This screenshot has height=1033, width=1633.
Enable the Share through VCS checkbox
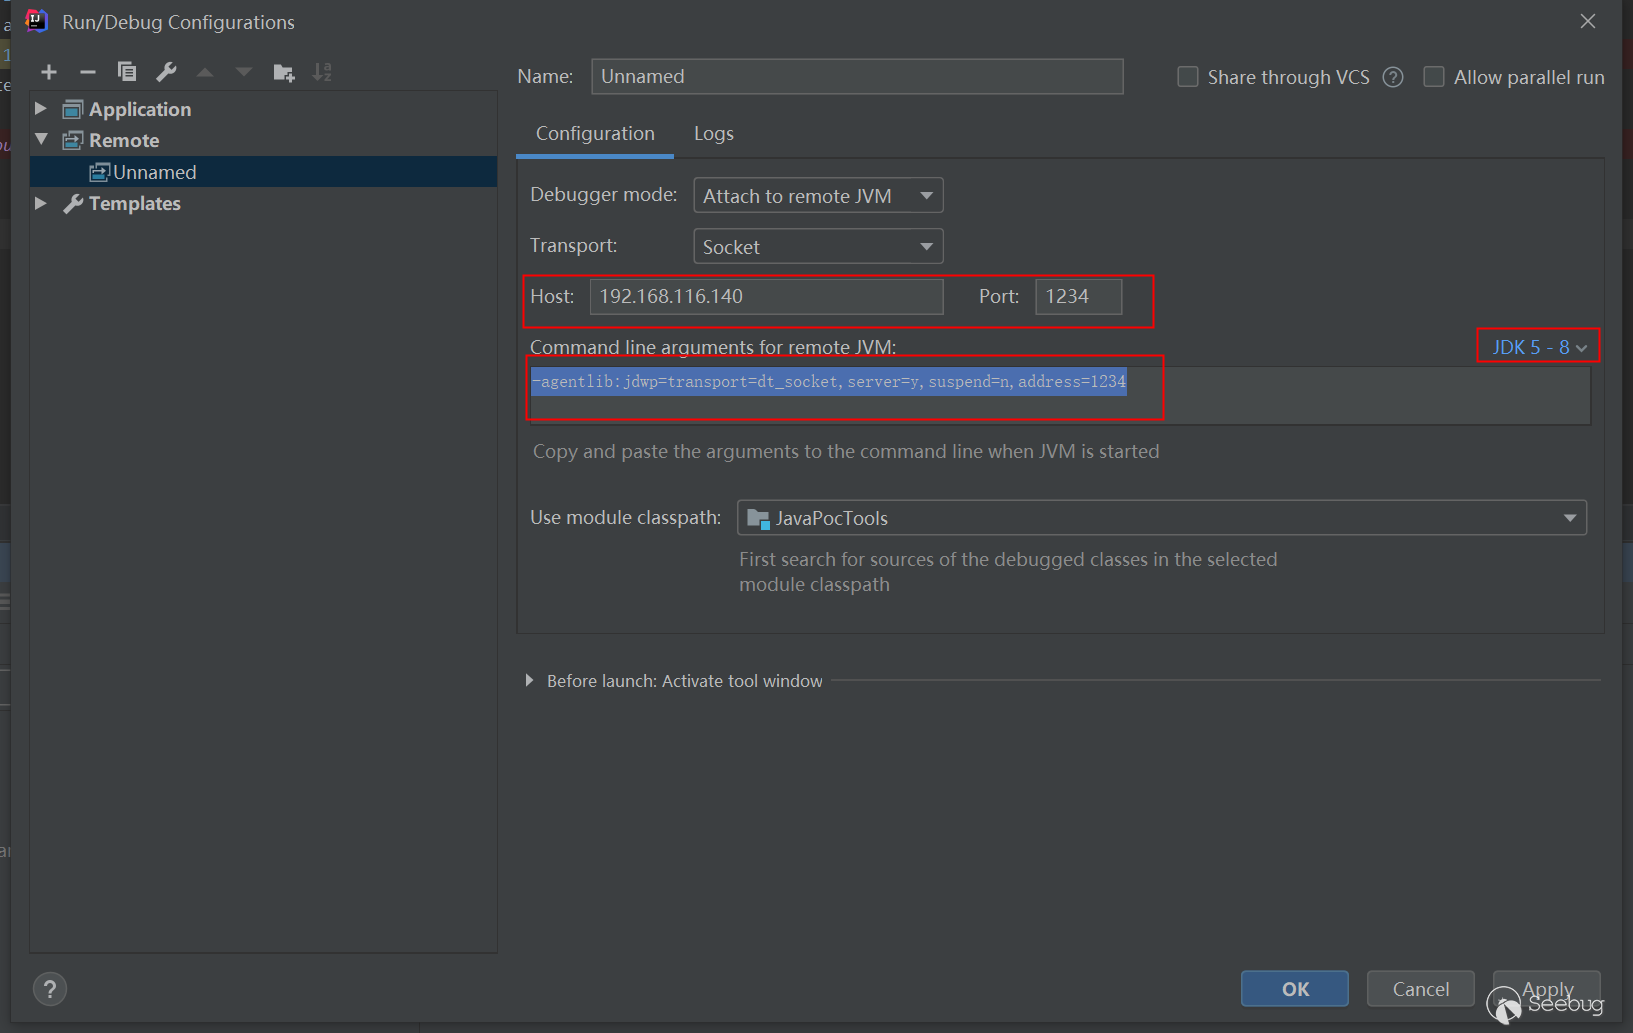[x=1188, y=77]
